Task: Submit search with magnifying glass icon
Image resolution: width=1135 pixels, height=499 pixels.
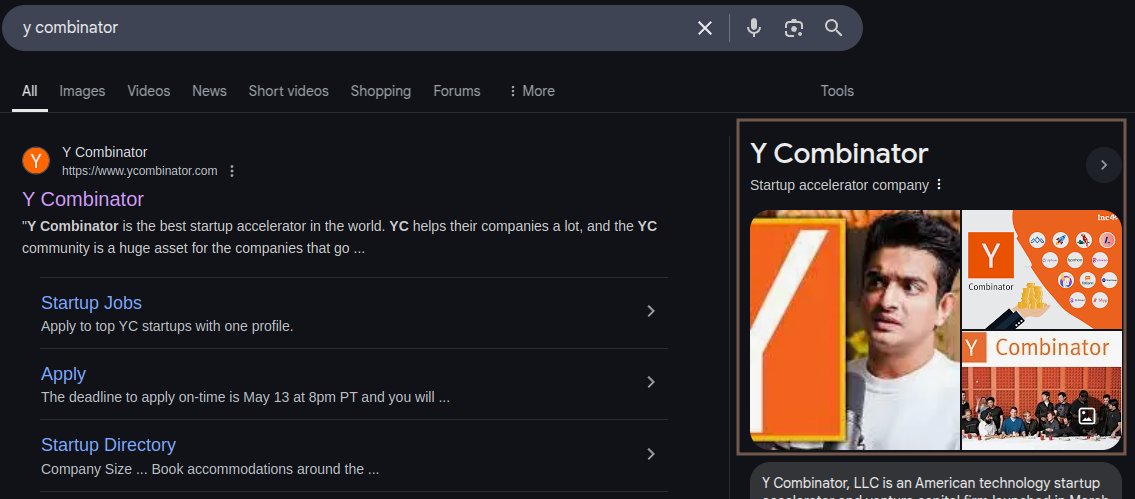Action: point(834,28)
